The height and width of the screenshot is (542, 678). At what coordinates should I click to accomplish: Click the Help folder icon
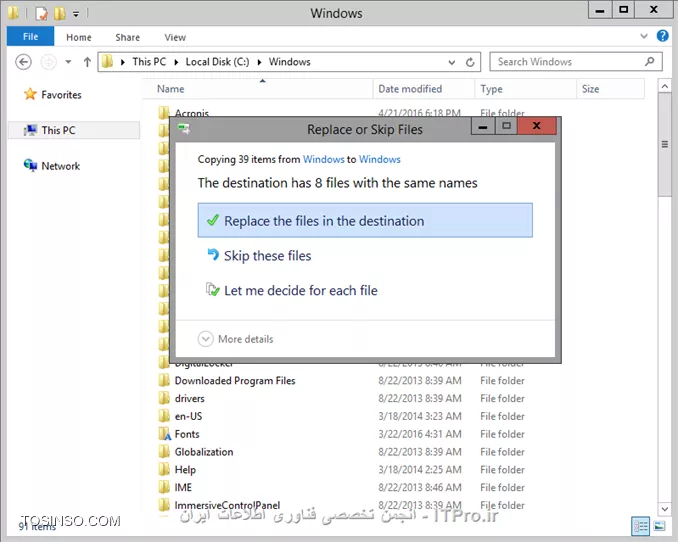164,470
